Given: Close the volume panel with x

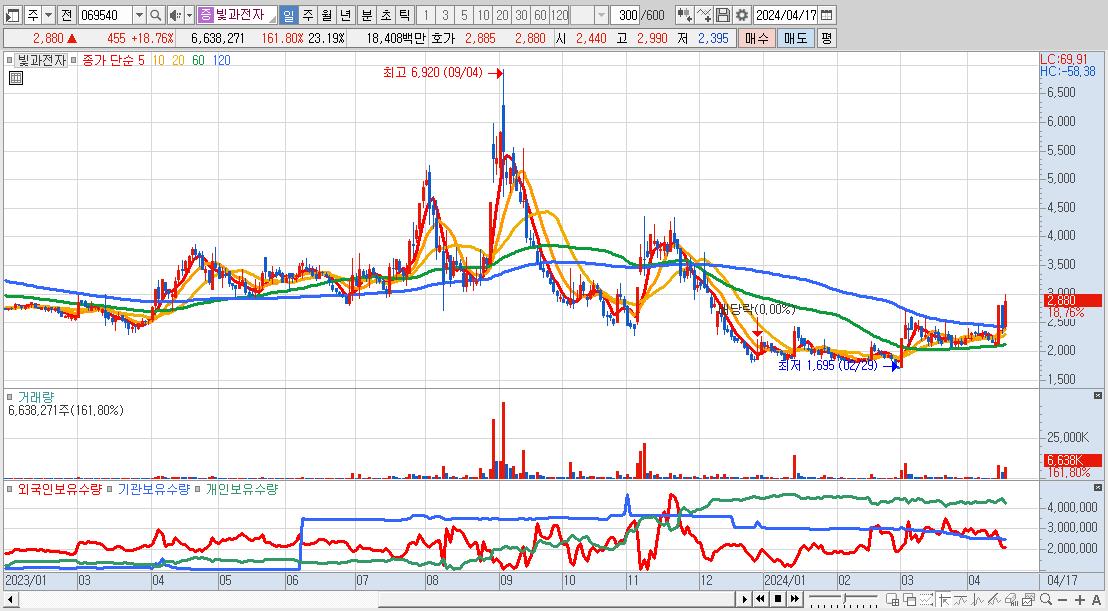Looking at the screenshot, I should 1097,396.
